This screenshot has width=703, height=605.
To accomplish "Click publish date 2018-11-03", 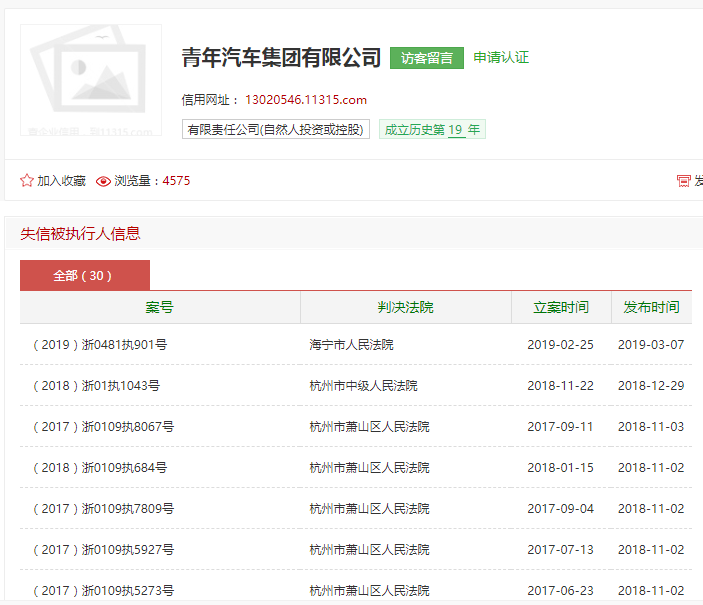I will pyautogui.click(x=651, y=427).
